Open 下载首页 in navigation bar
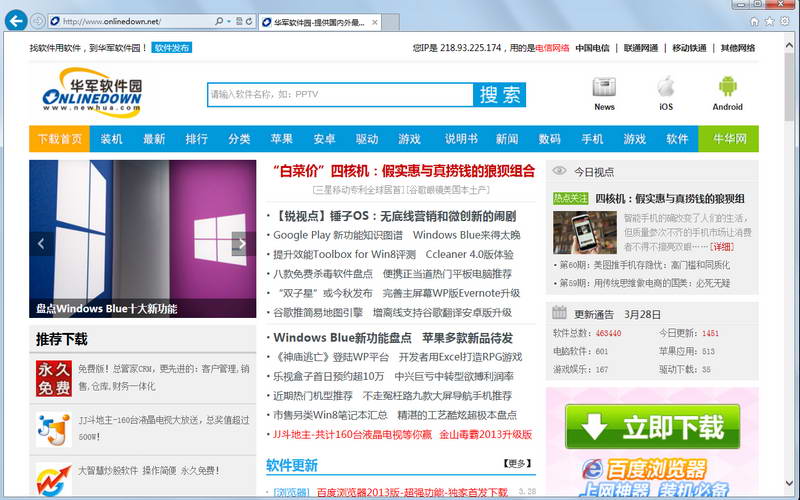The image size is (800, 500). 60,139
